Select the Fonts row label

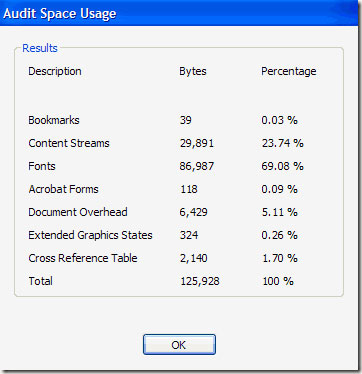pyautogui.click(x=42, y=166)
